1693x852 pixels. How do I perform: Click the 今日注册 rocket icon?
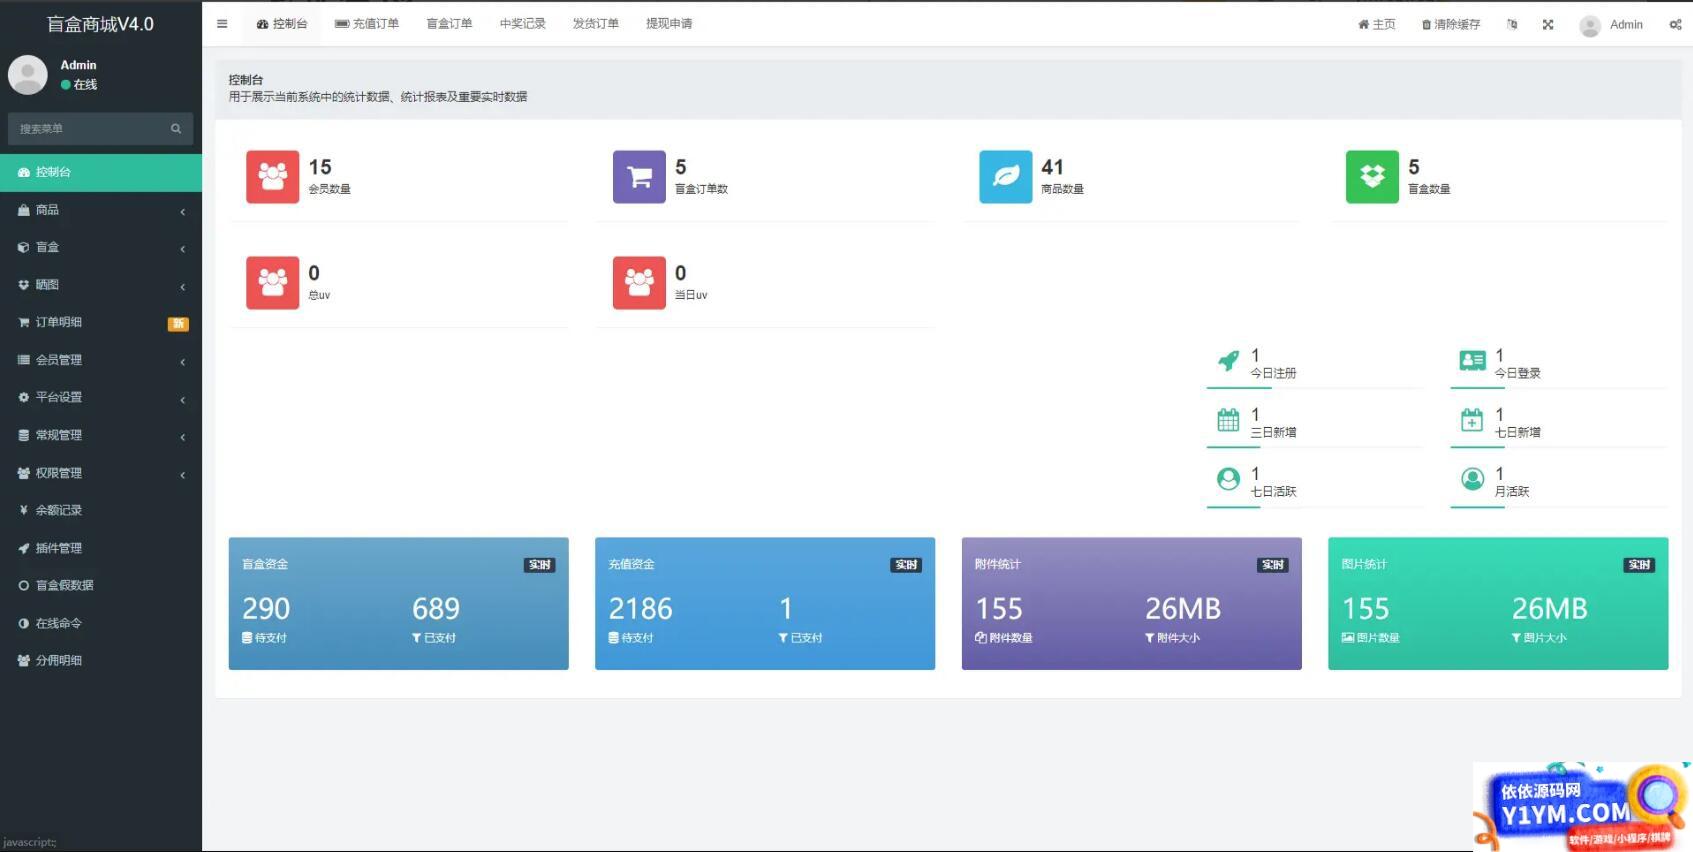[x=1228, y=361]
